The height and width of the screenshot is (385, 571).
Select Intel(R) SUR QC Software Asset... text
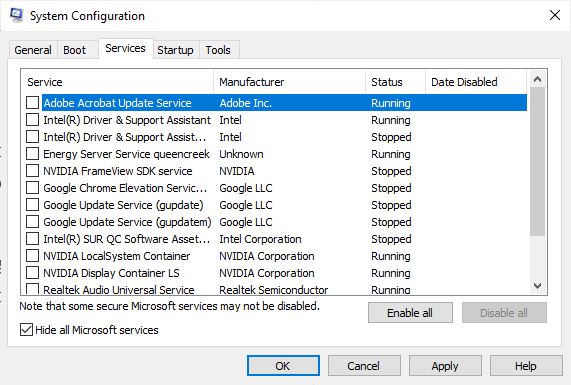(126, 239)
